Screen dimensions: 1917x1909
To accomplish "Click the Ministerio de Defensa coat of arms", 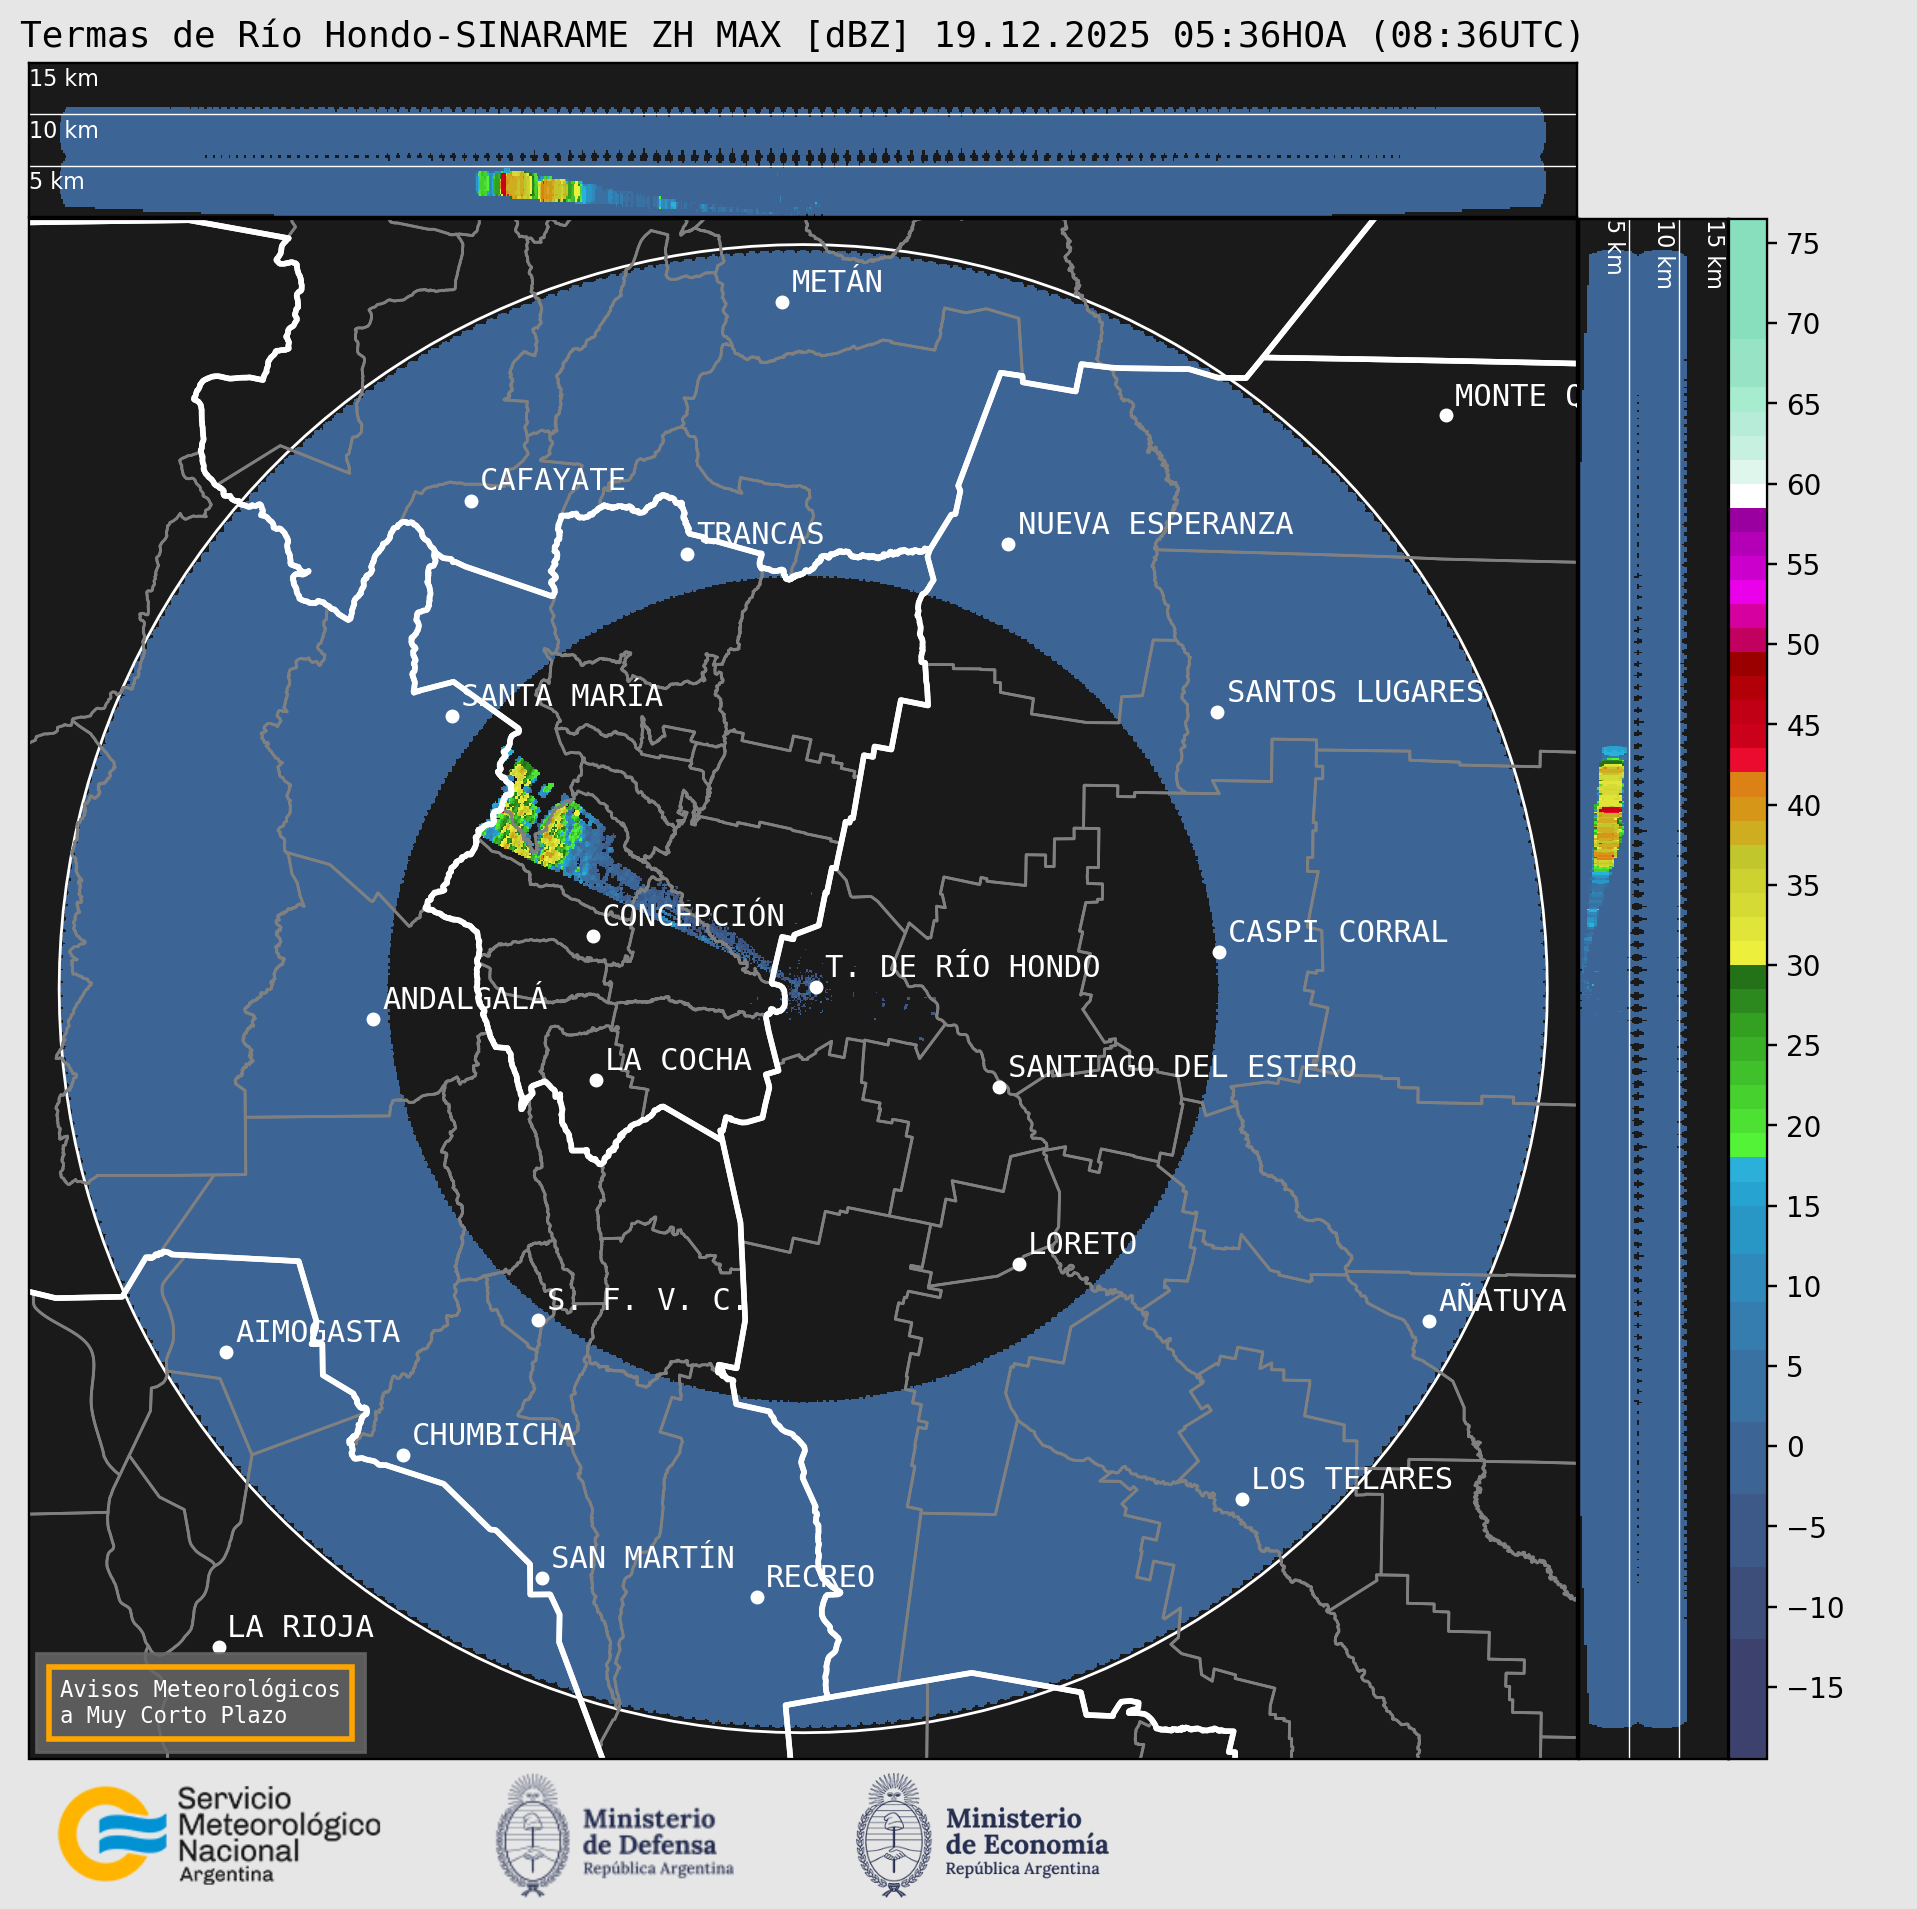I will (x=532, y=1835).
